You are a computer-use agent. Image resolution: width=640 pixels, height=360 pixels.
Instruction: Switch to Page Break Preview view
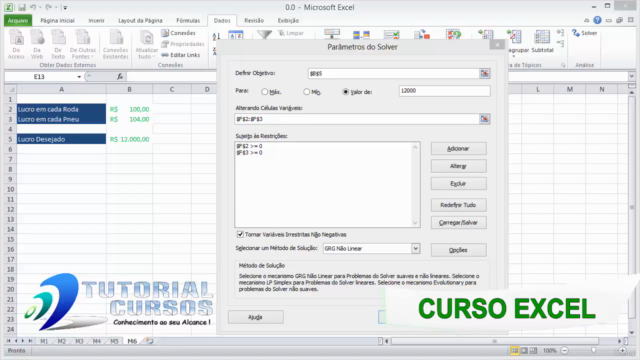pyautogui.click(x=533, y=351)
